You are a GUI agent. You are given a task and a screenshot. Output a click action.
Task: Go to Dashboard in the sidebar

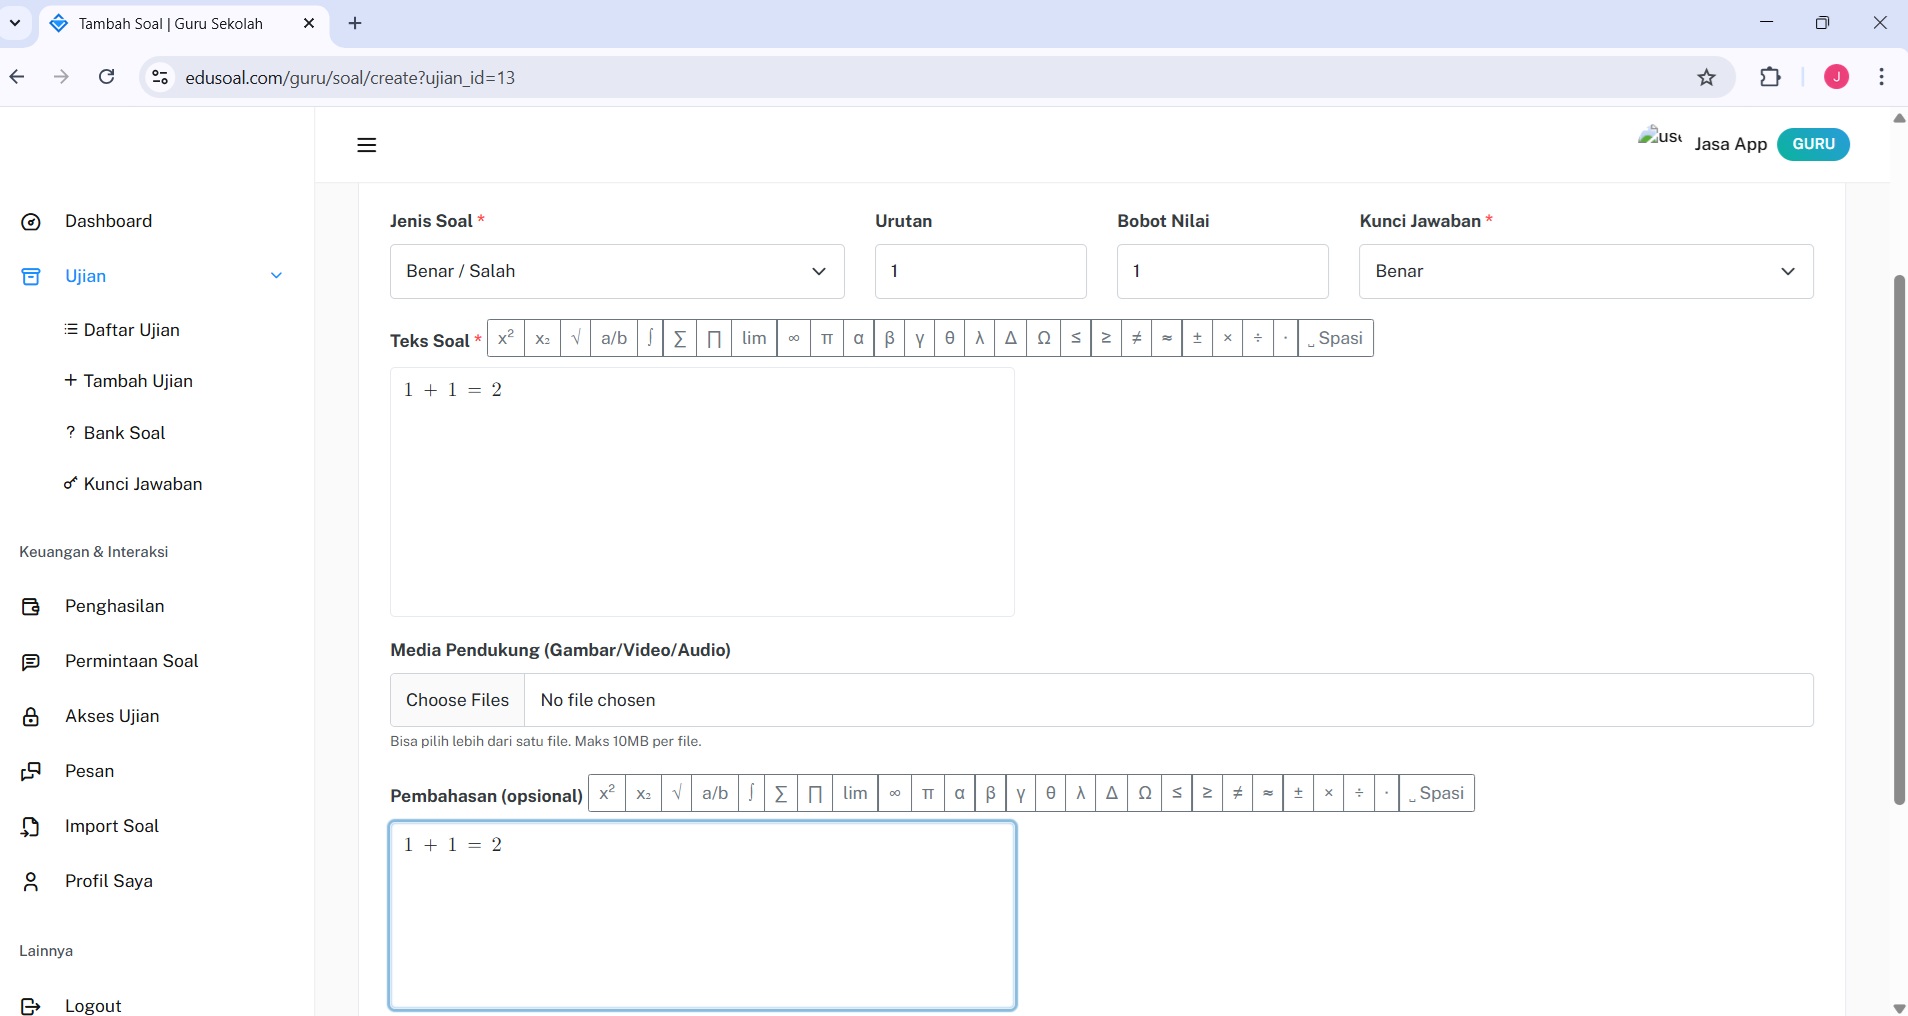(x=108, y=221)
